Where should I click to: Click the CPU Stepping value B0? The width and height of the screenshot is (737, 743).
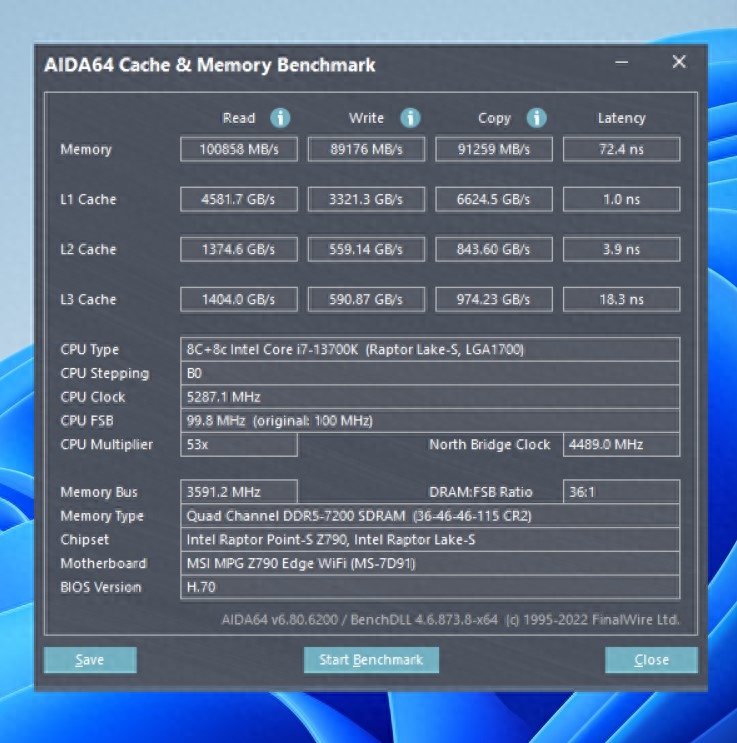[430, 373]
